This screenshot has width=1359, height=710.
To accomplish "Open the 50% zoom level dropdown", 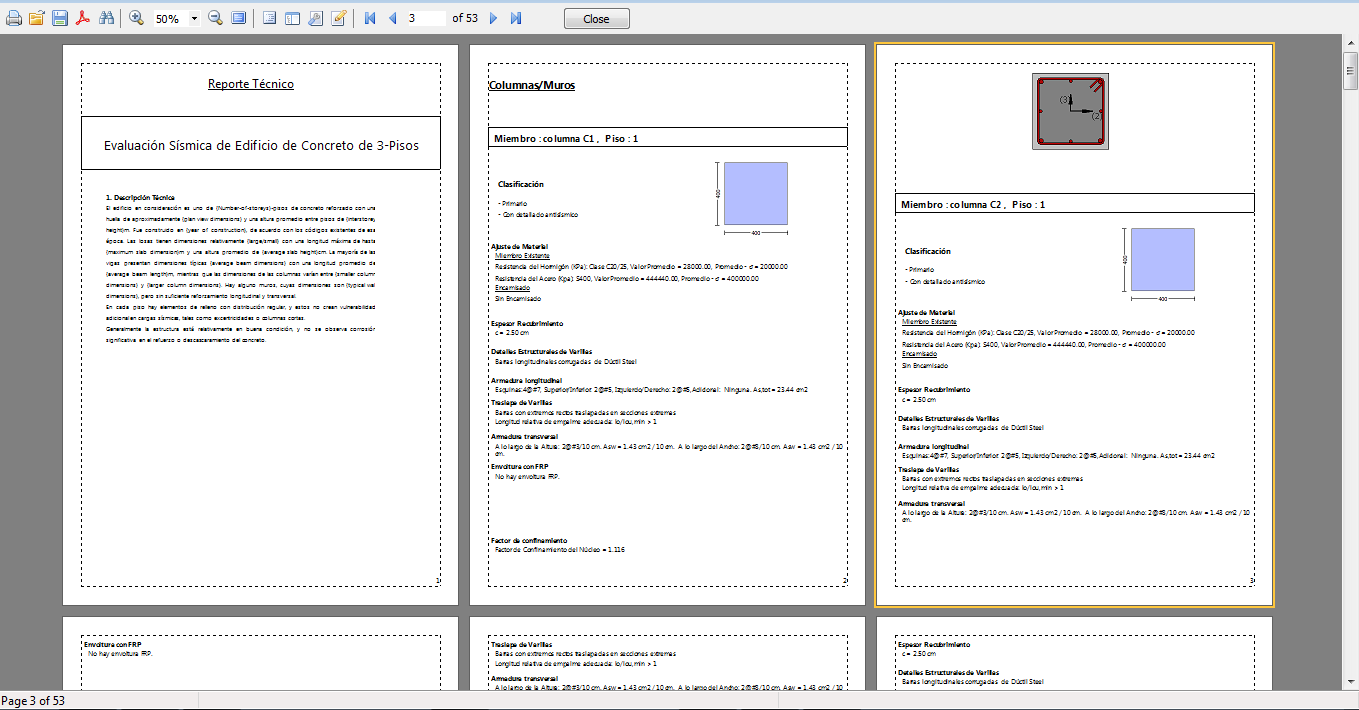I will click(x=193, y=19).
